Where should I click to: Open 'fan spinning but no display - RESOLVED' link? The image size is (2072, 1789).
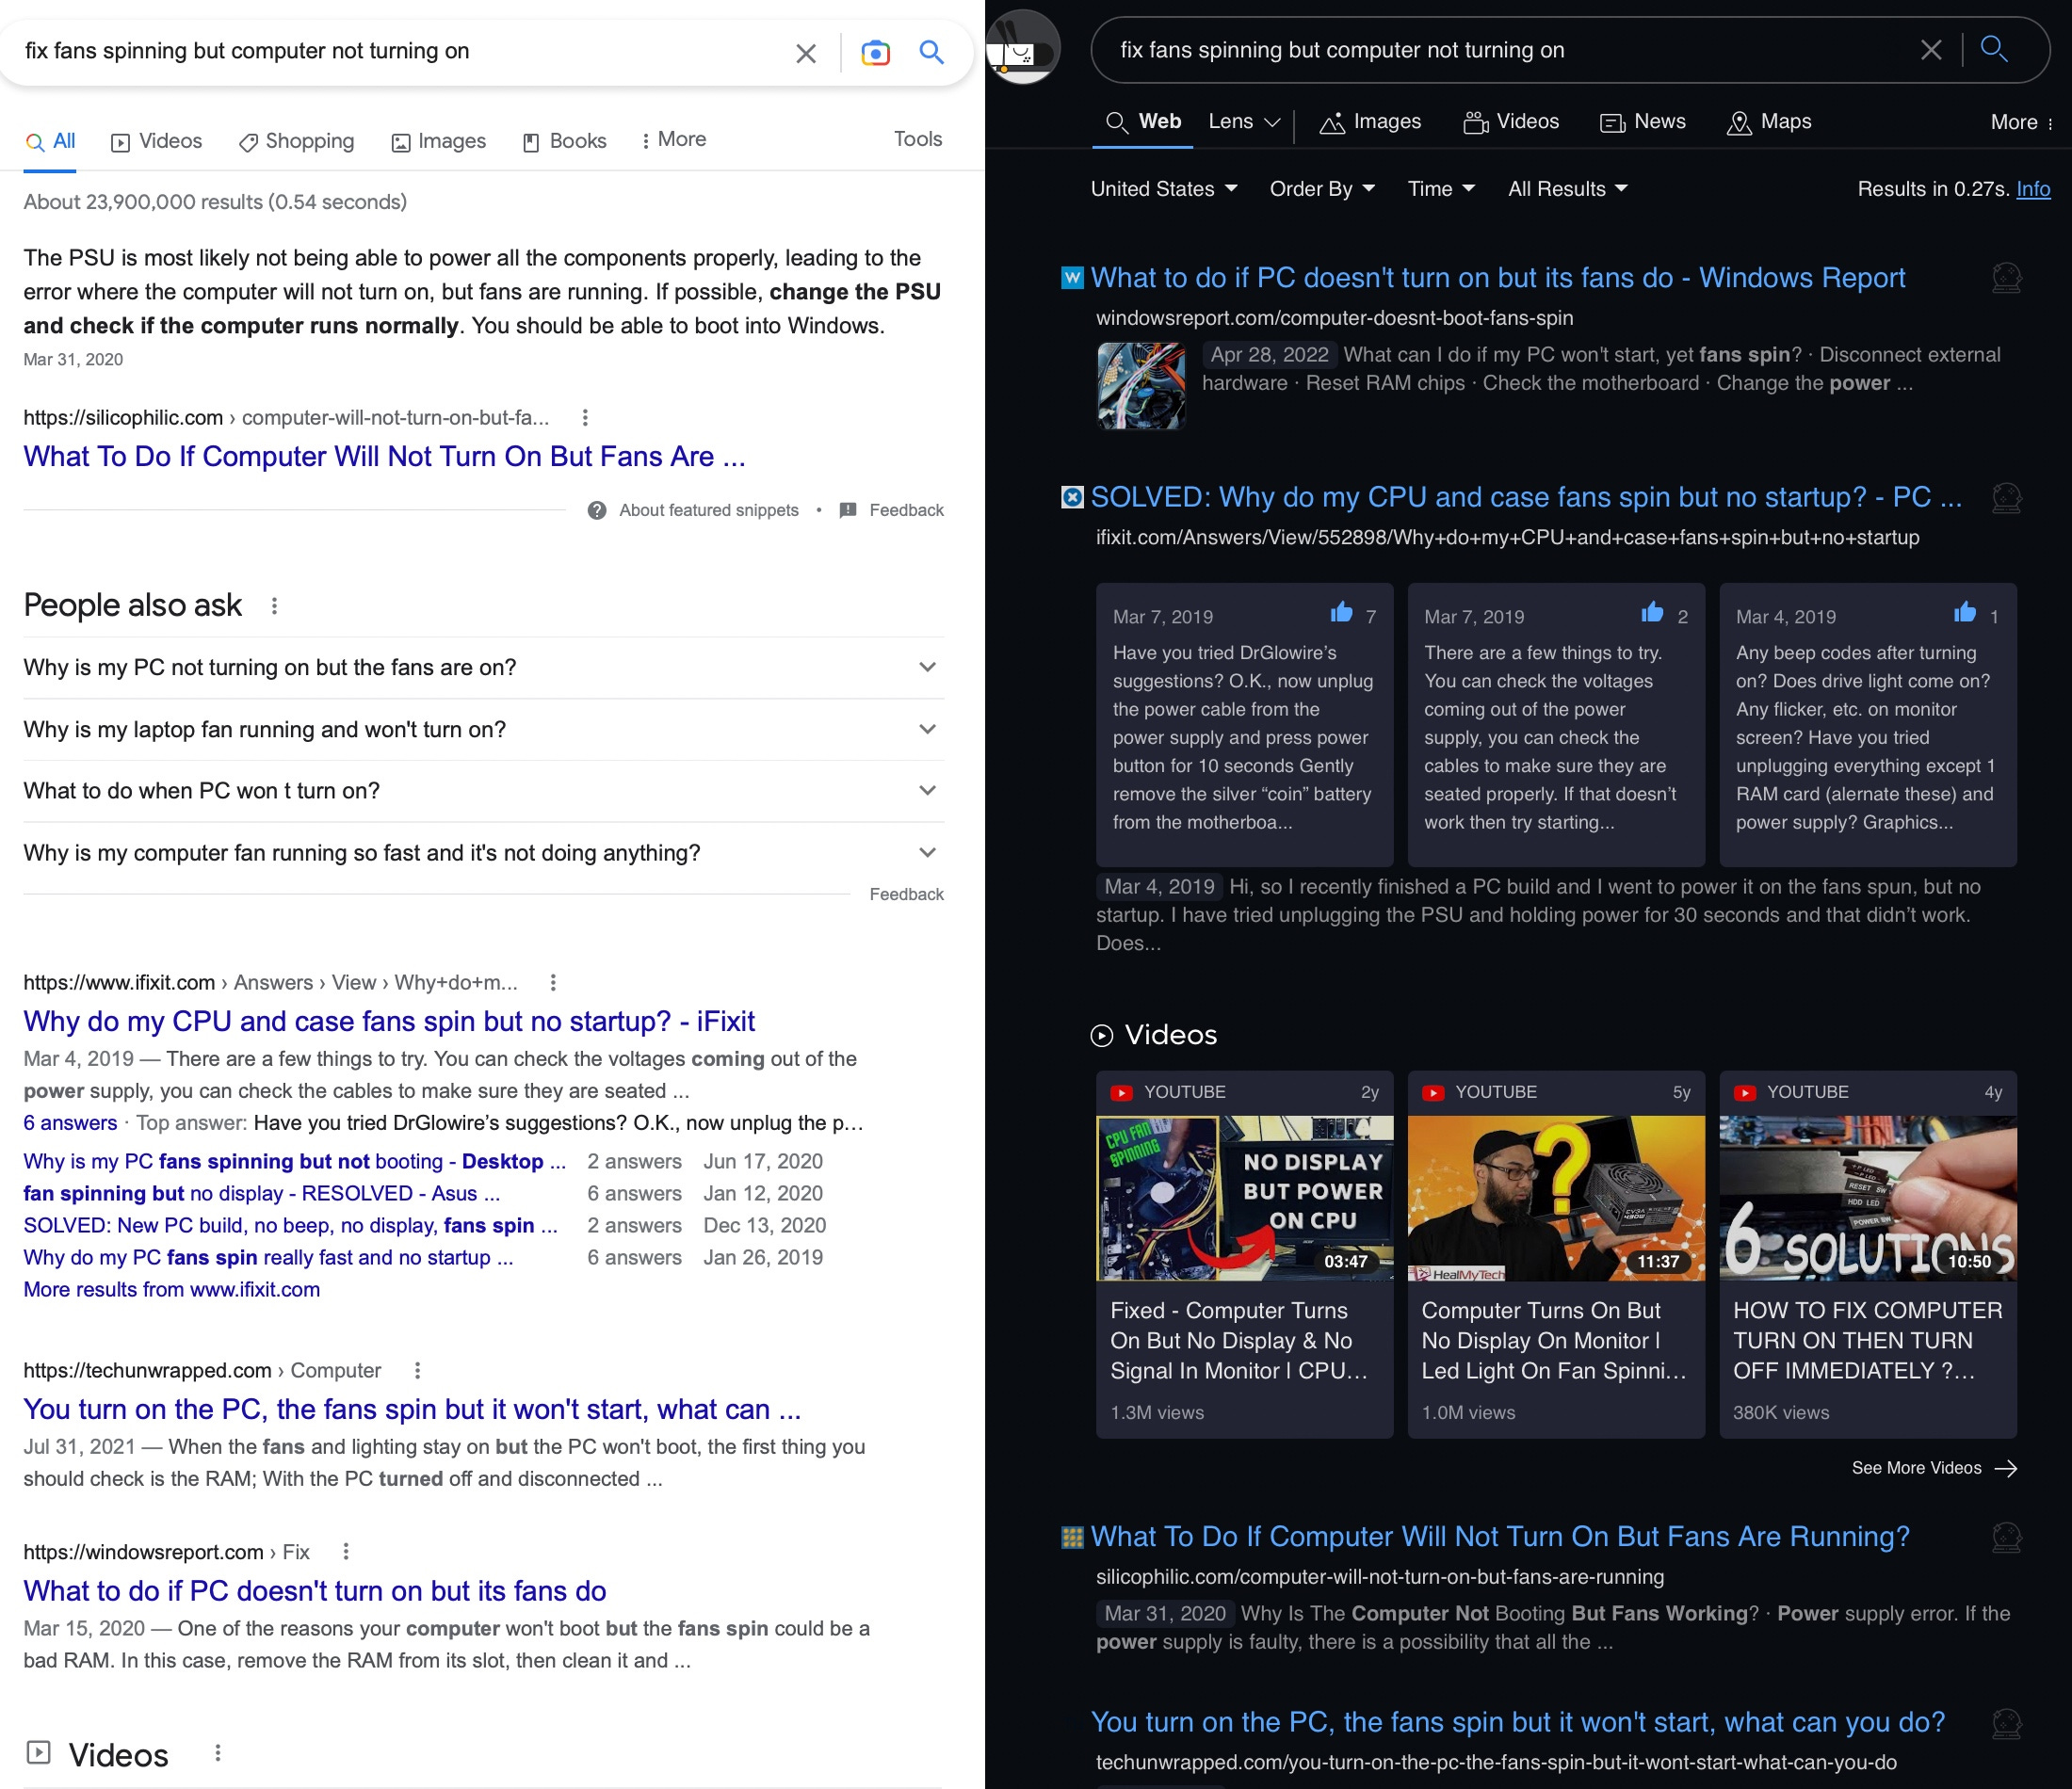click(261, 1193)
